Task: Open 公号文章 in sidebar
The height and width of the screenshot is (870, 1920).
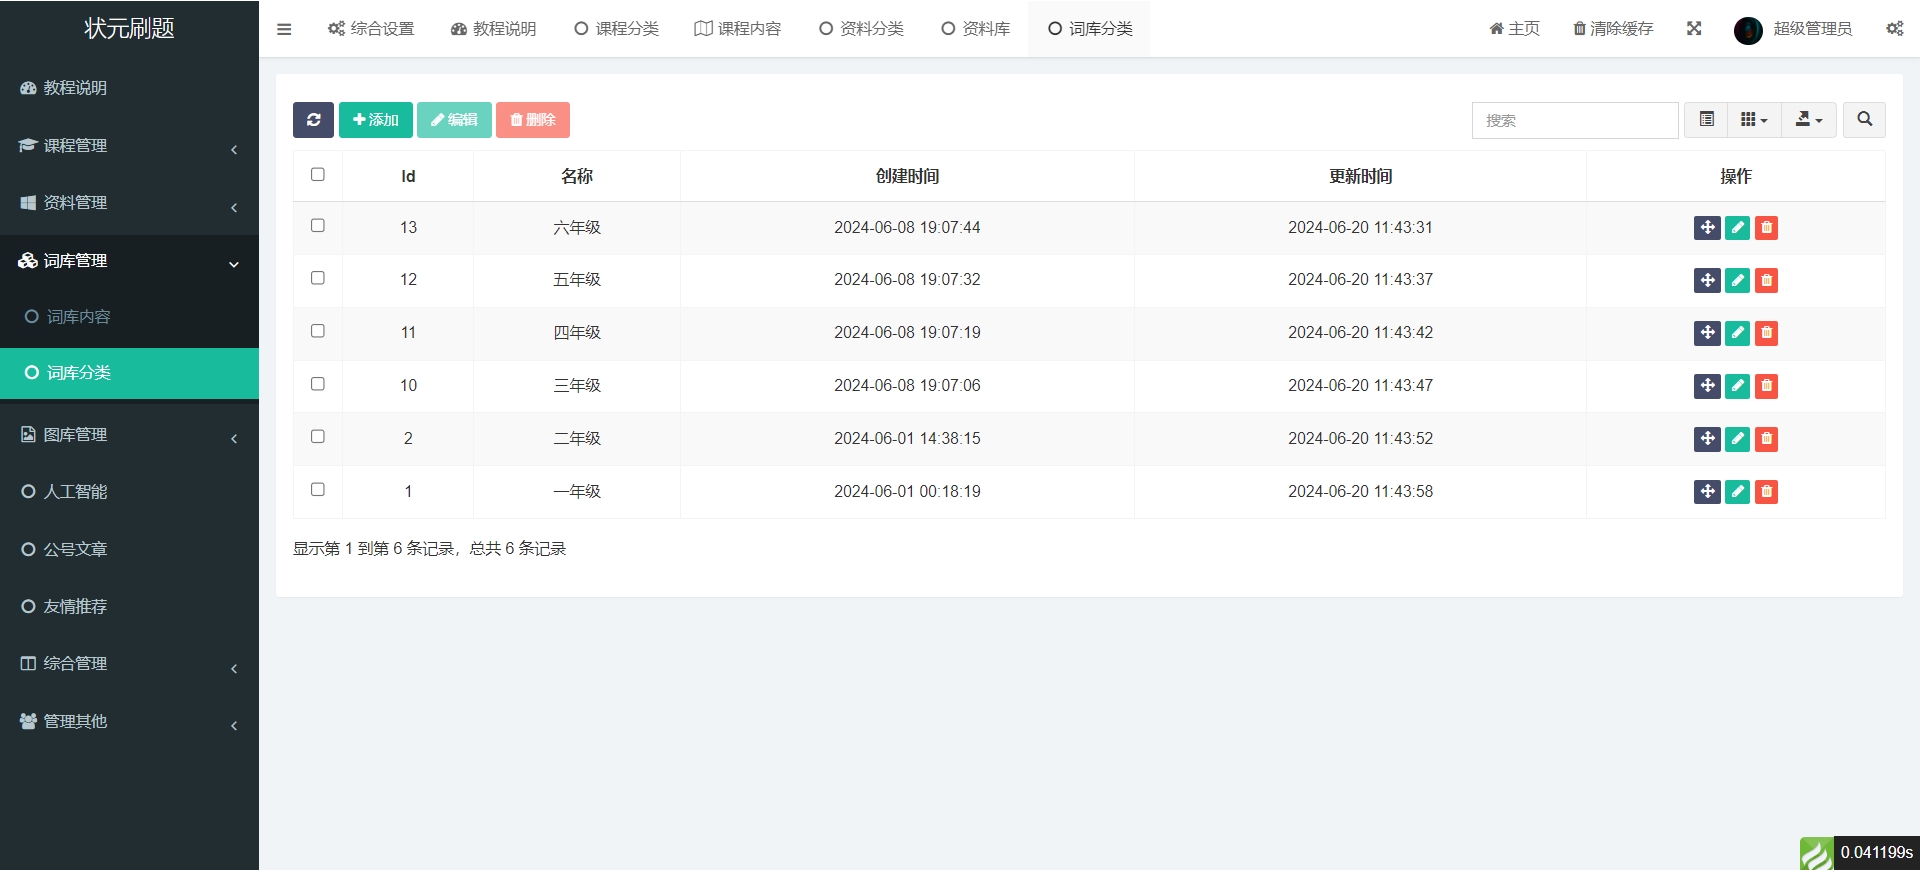Action: coord(129,550)
